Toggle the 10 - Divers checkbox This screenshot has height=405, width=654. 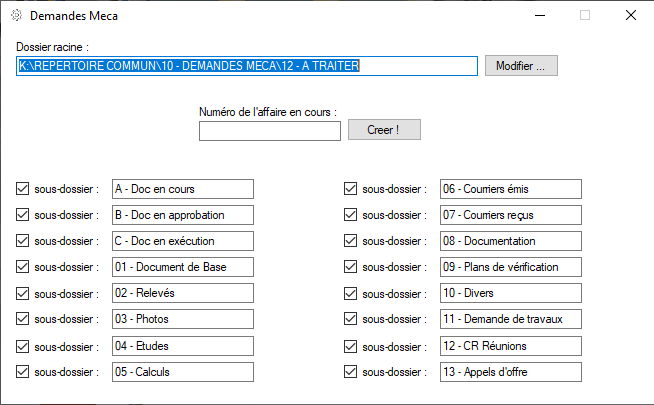tap(350, 293)
